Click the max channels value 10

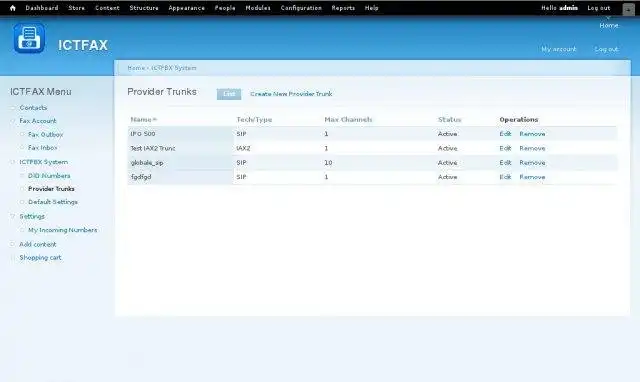328,162
